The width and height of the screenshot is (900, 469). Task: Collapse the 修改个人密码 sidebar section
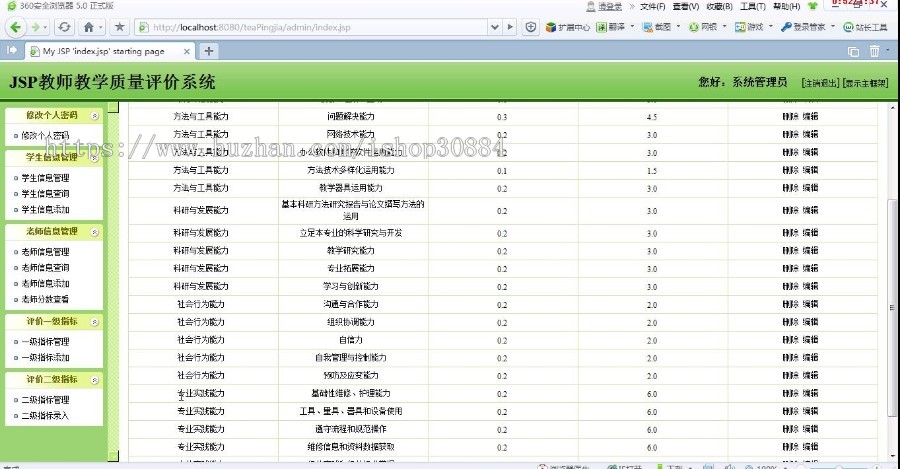(95, 116)
